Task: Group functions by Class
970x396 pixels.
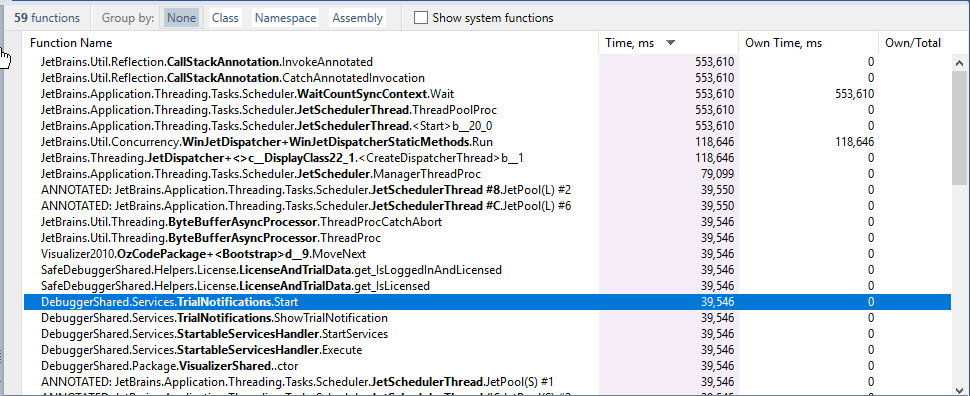Action: [x=225, y=18]
